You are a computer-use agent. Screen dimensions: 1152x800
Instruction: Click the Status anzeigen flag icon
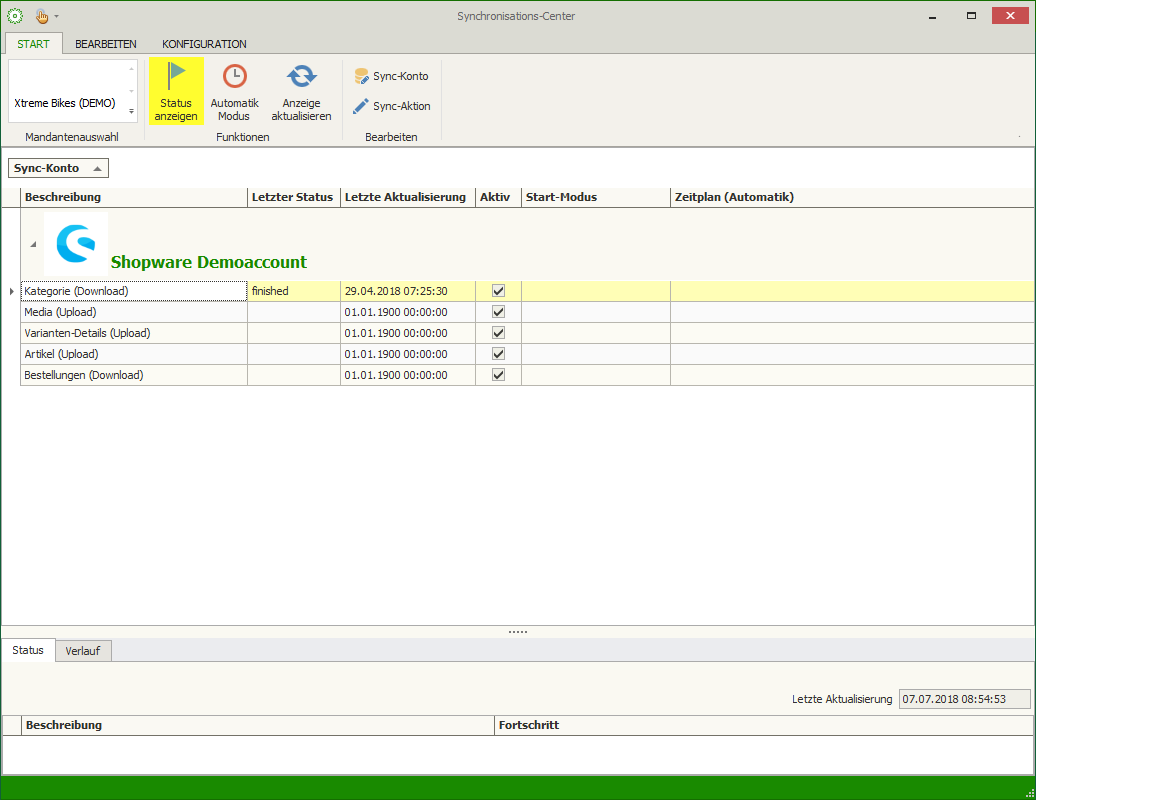click(x=176, y=77)
